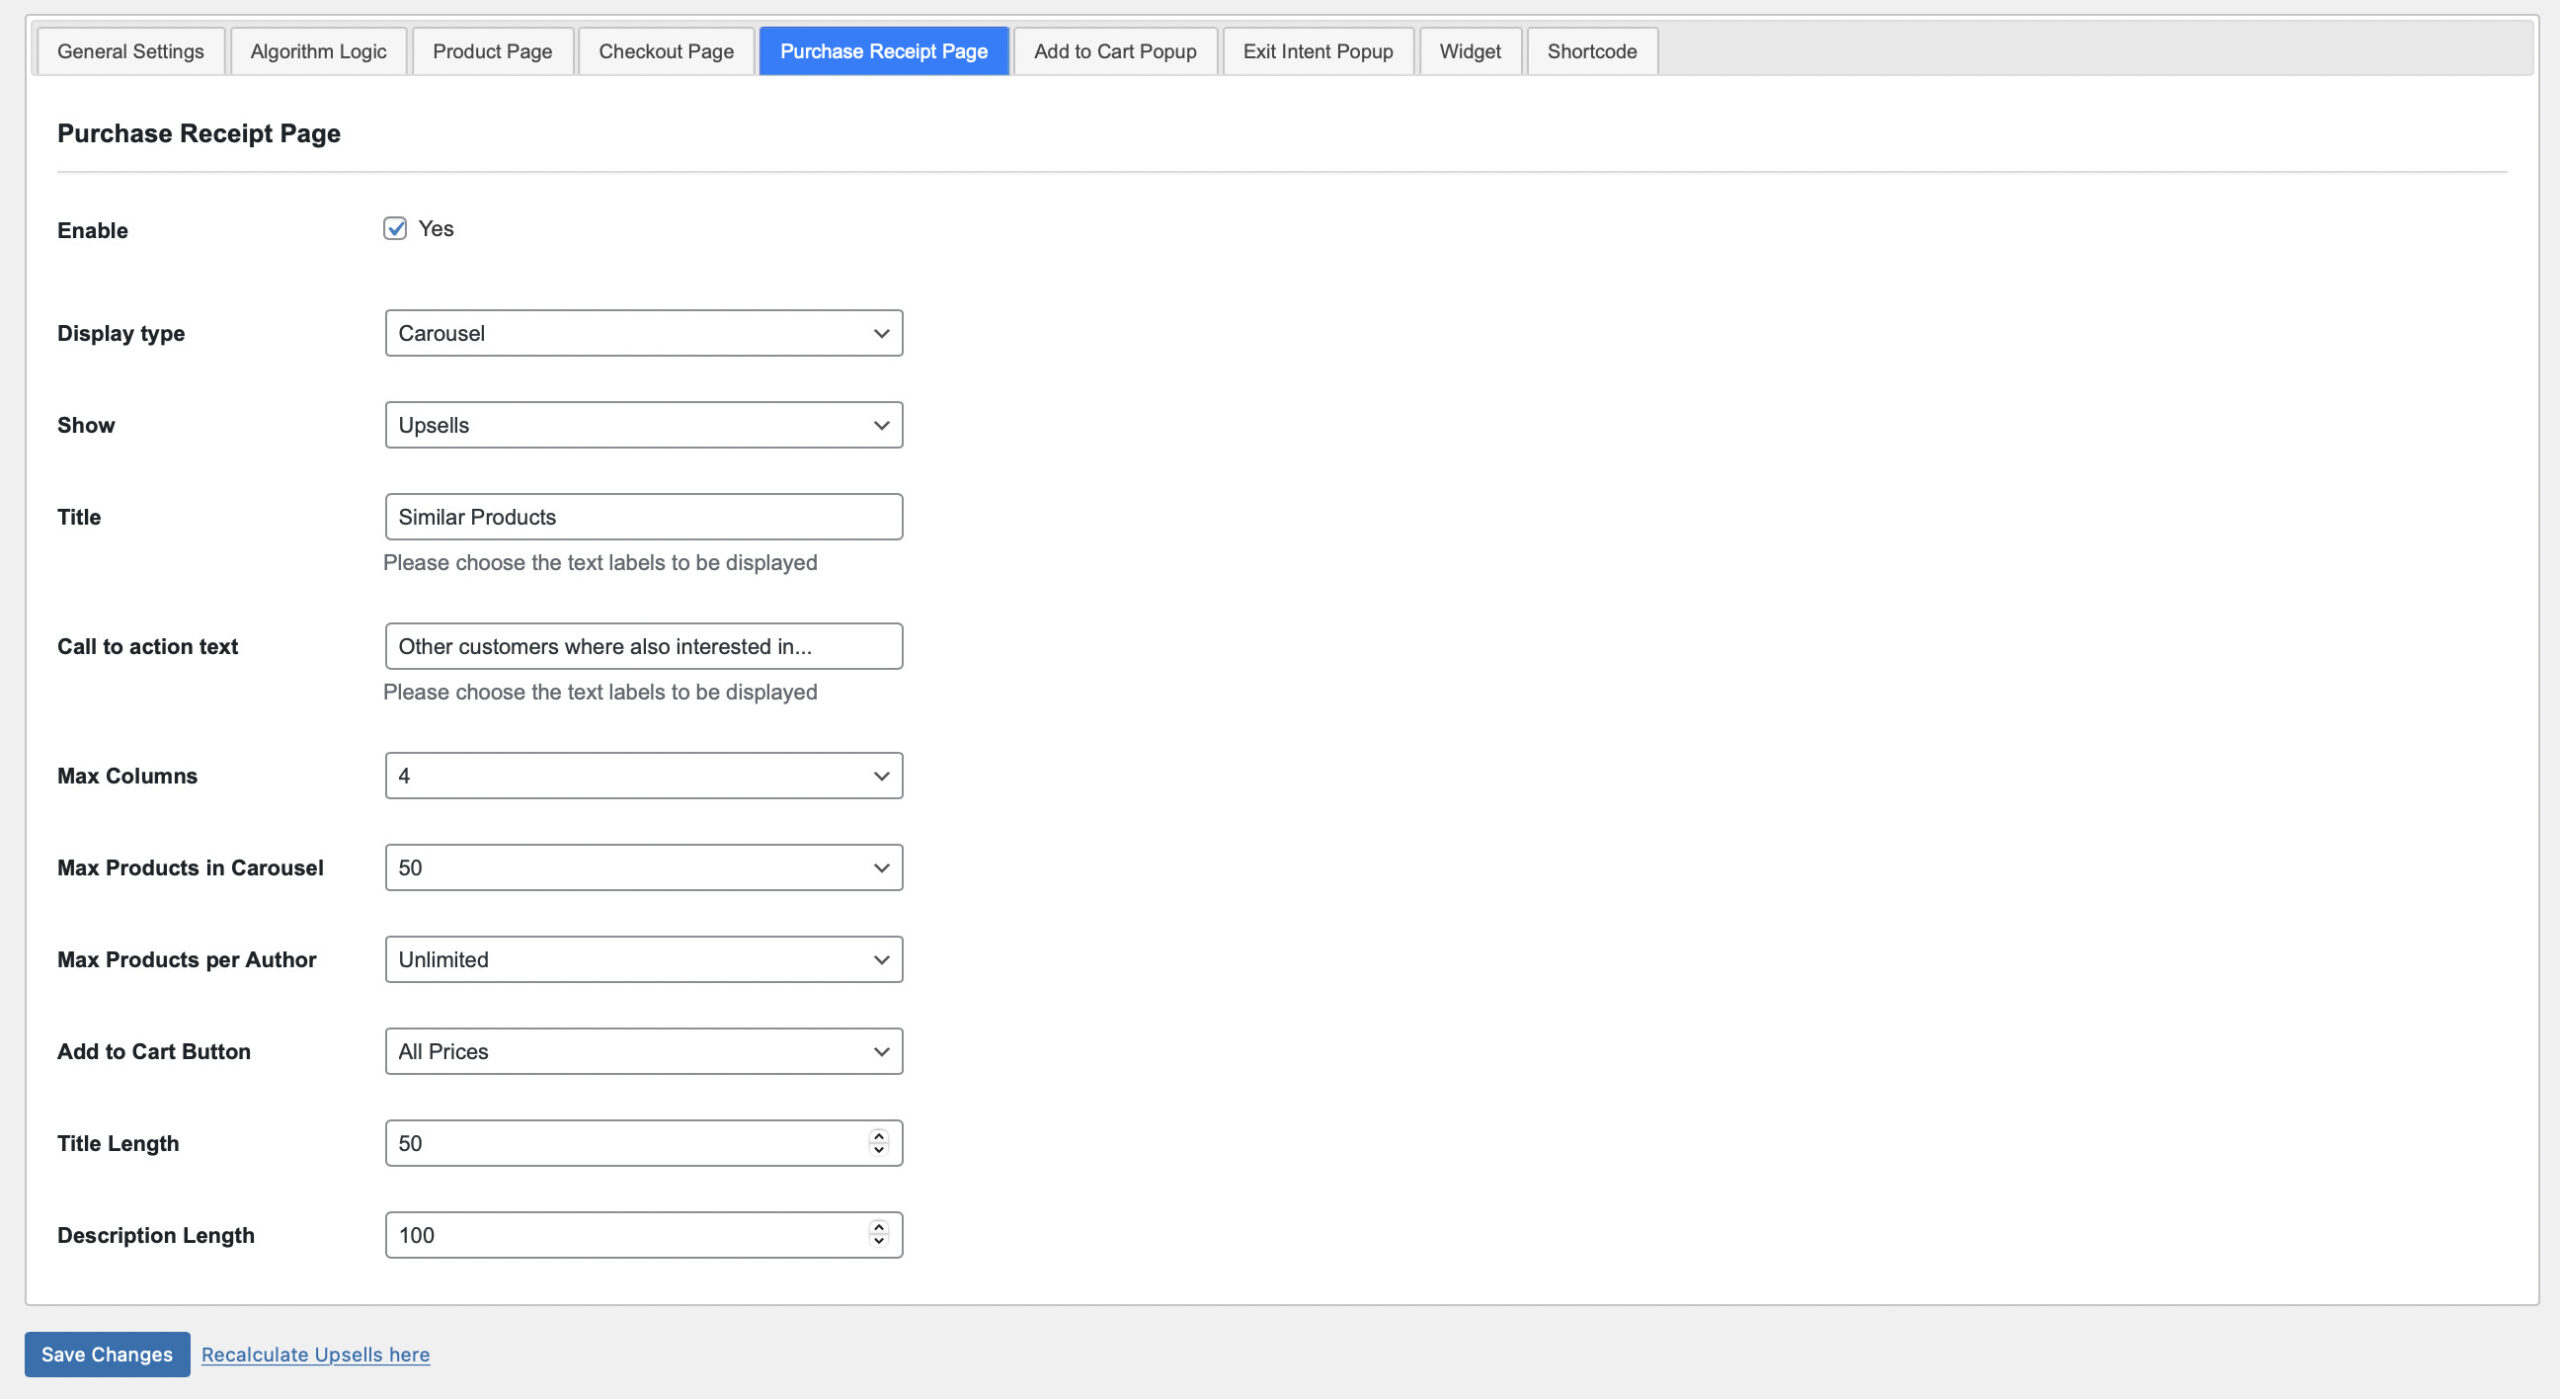Uncheck the Enable Yes checkbox
Image resolution: width=2560 pixels, height=1399 pixels.
(395, 229)
